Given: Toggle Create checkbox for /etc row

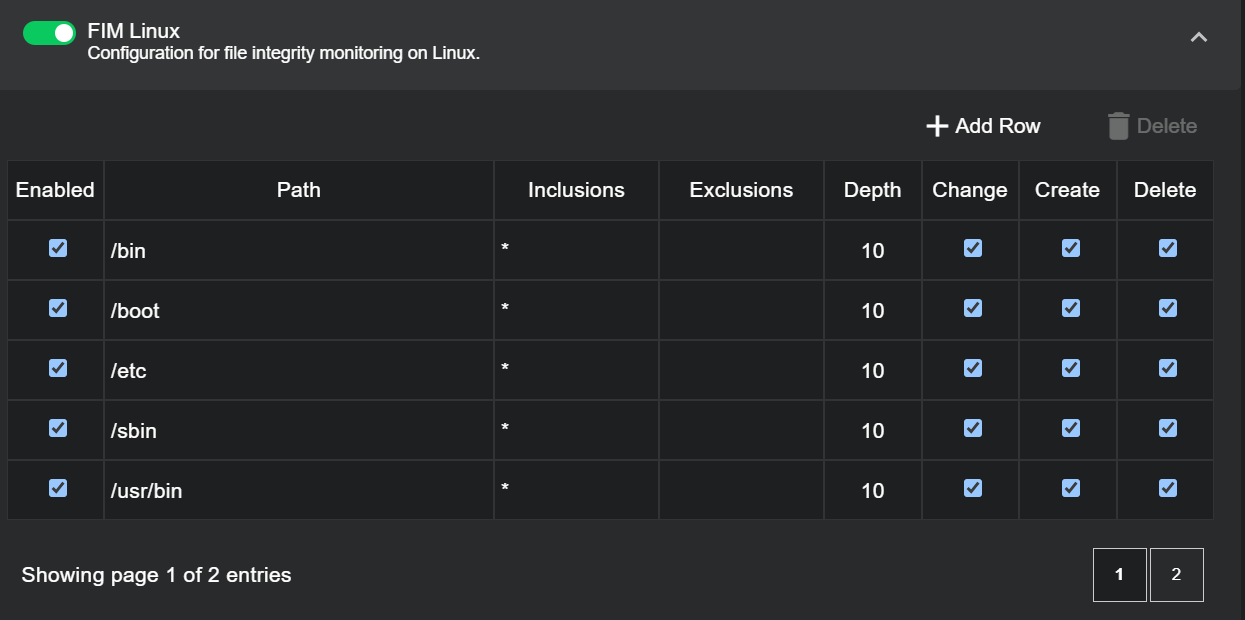Looking at the screenshot, I should point(1070,368).
